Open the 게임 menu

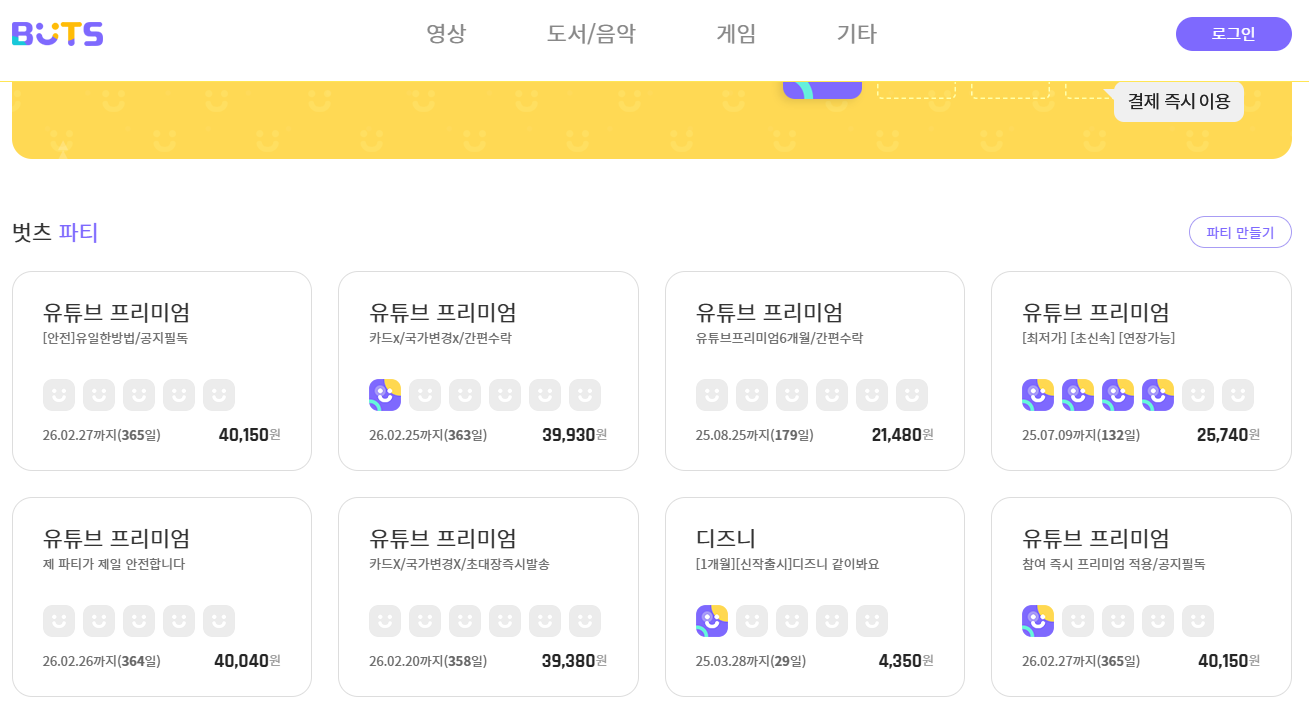point(736,34)
